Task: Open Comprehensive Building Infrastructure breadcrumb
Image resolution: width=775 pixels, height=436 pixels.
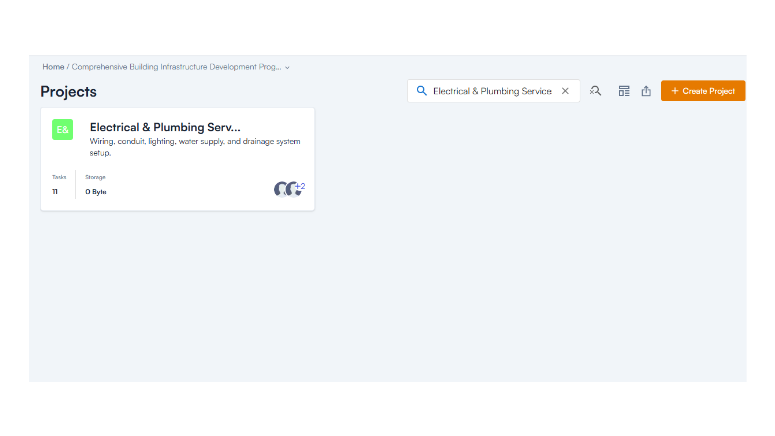Action: click(176, 67)
